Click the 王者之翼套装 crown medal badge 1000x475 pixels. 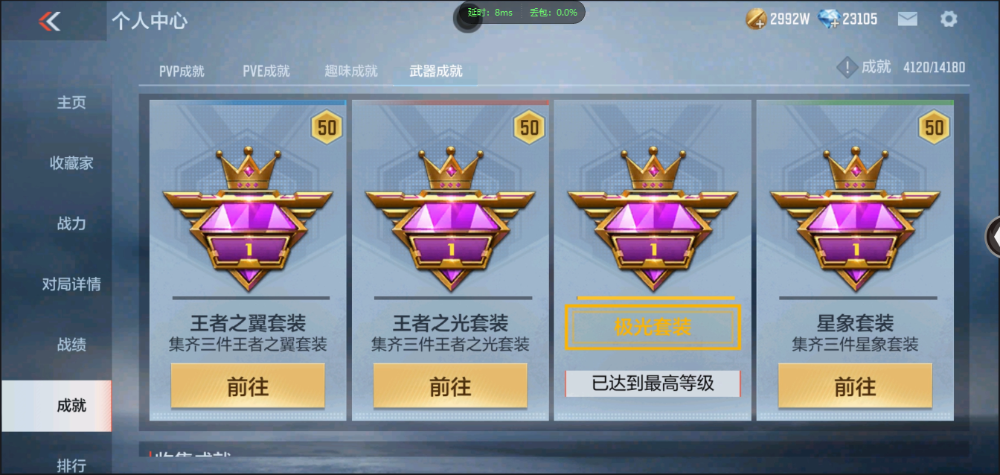click(248, 218)
